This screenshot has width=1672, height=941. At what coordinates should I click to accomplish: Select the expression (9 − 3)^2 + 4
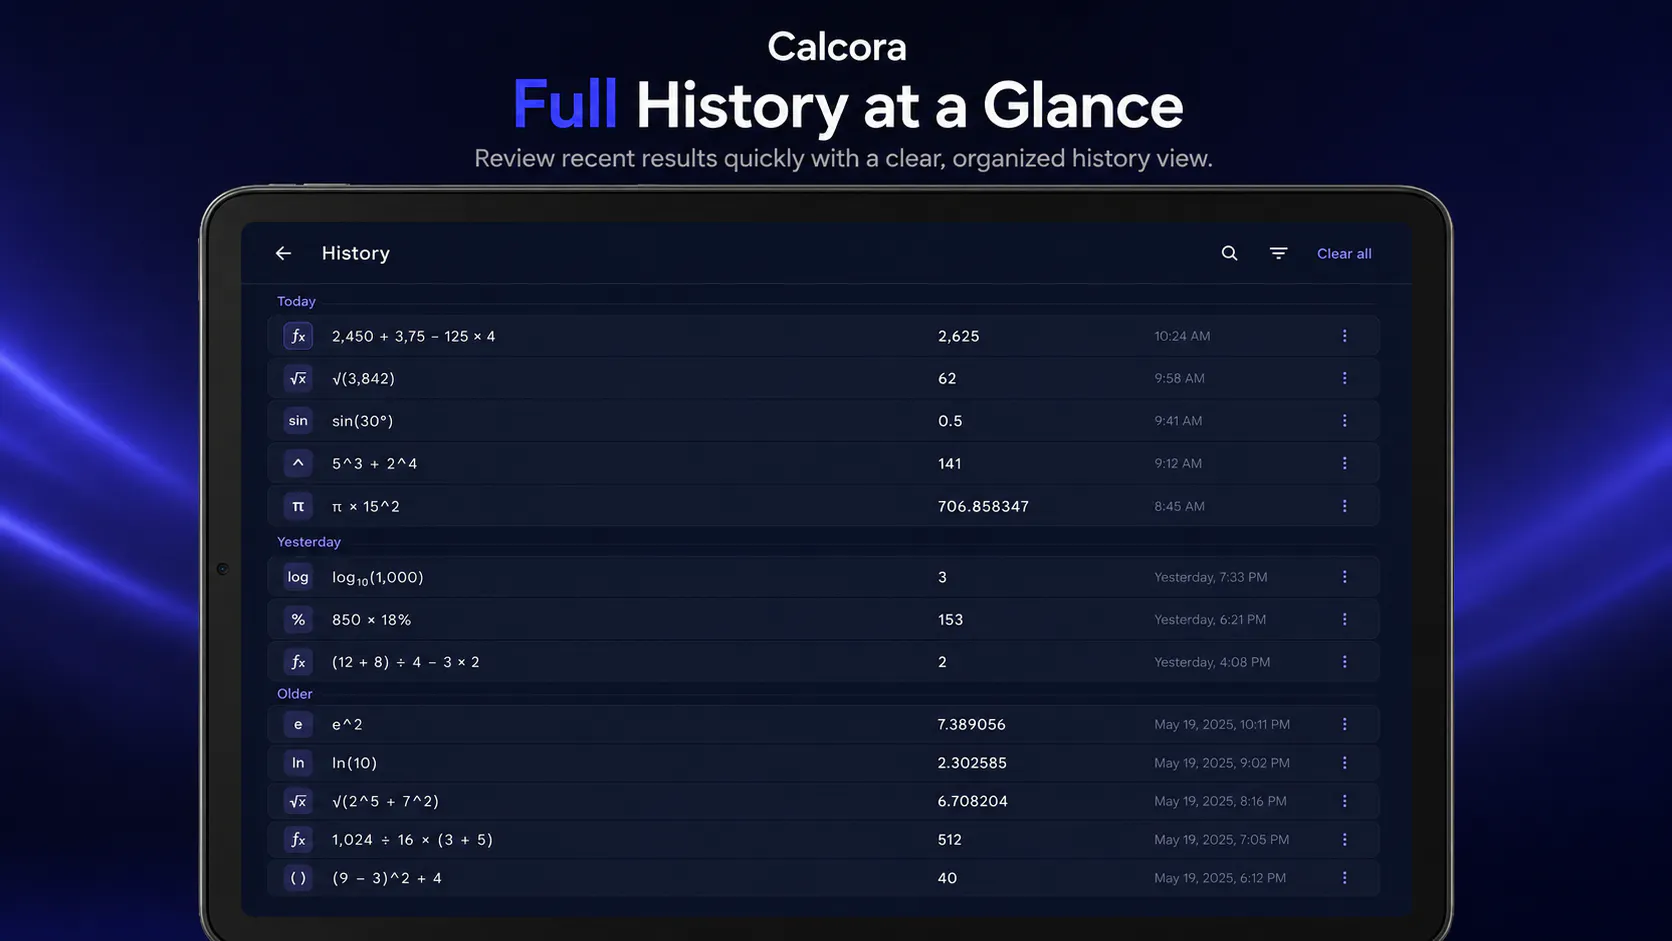(387, 878)
